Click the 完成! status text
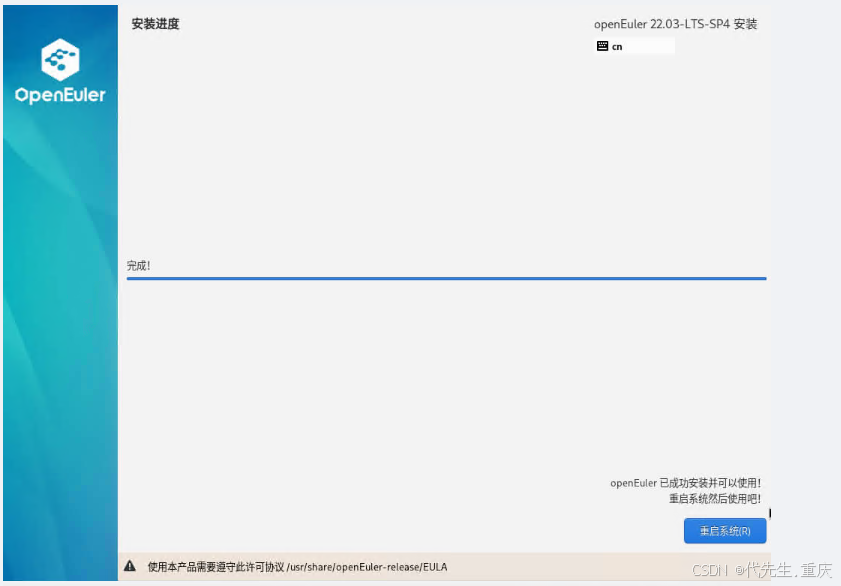 pos(138,265)
